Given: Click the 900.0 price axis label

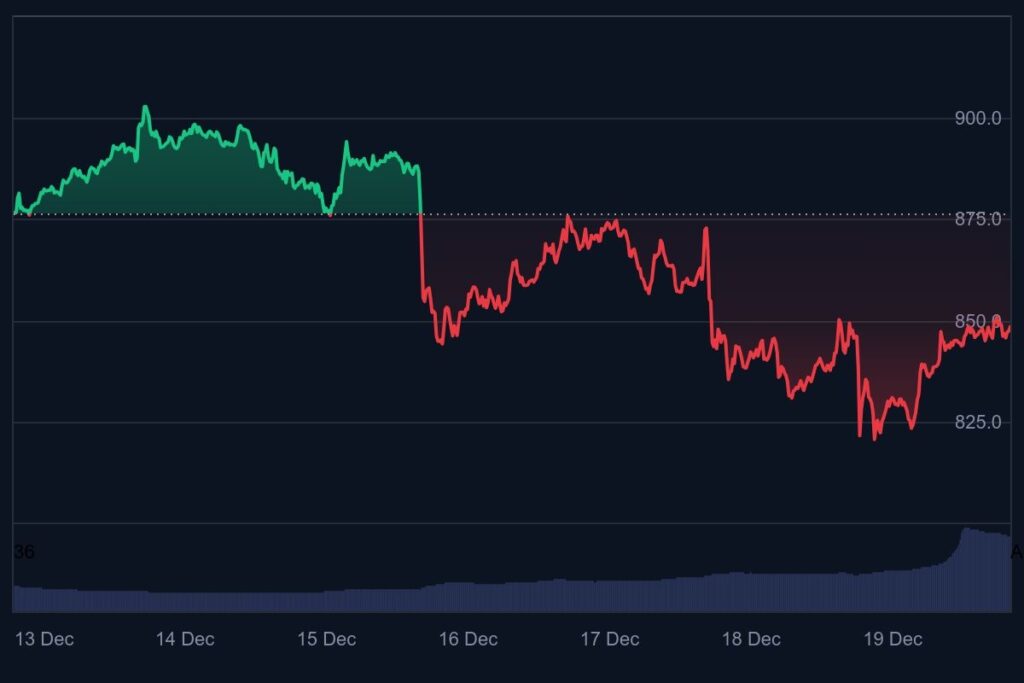Looking at the screenshot, I should coord(979,118).
